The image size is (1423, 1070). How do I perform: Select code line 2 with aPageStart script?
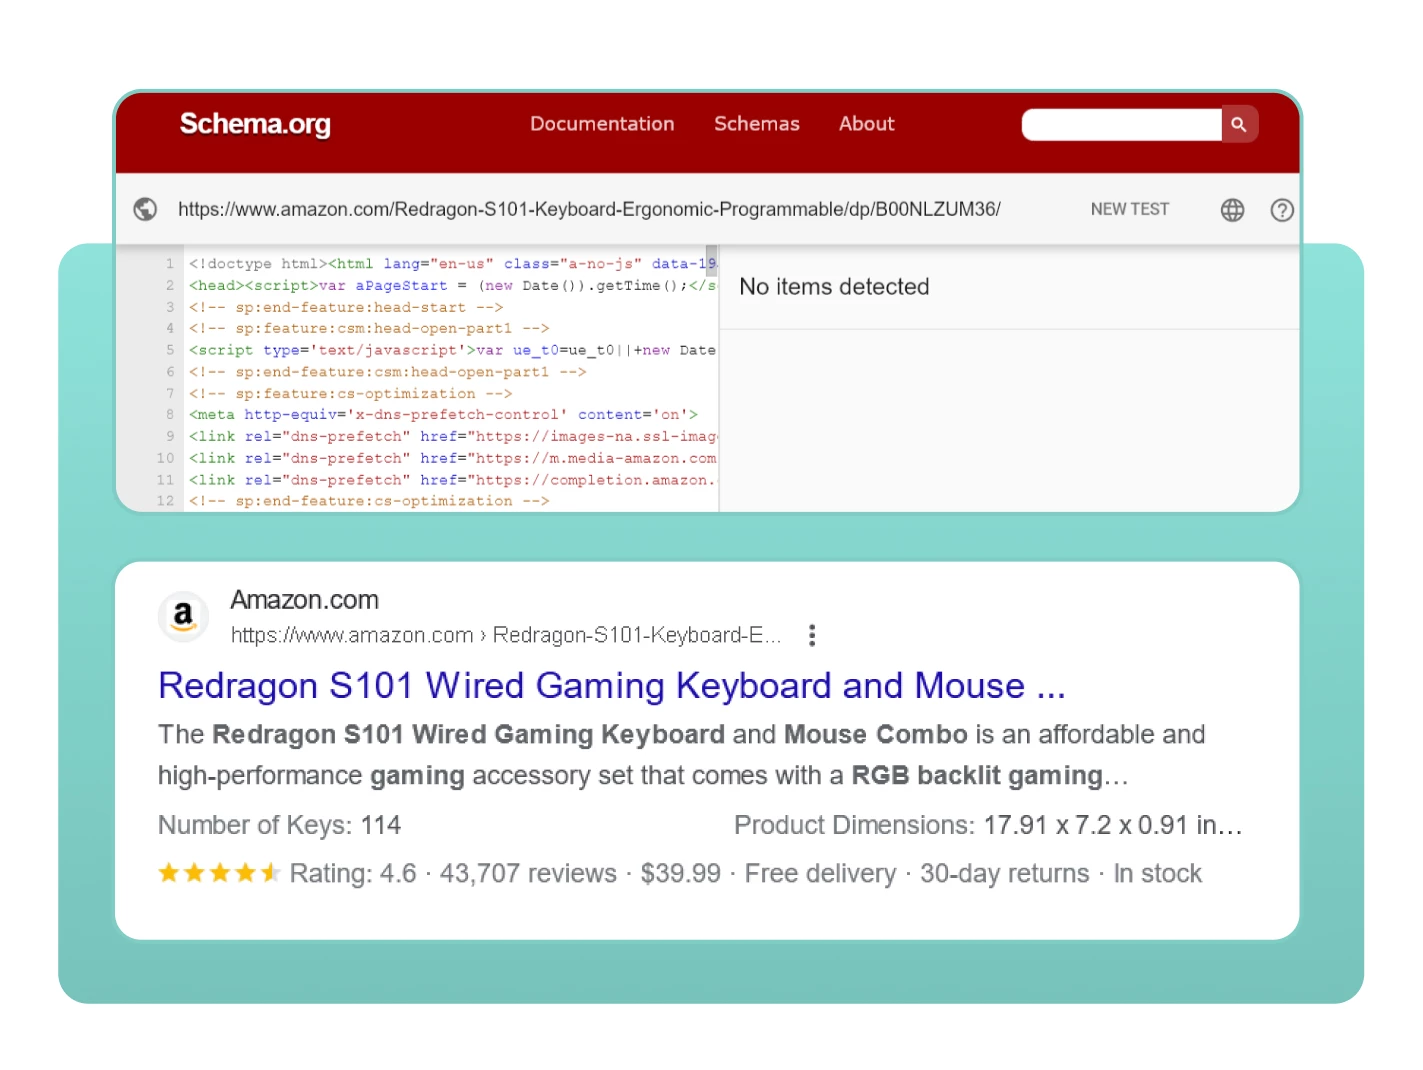pos(452,286)
